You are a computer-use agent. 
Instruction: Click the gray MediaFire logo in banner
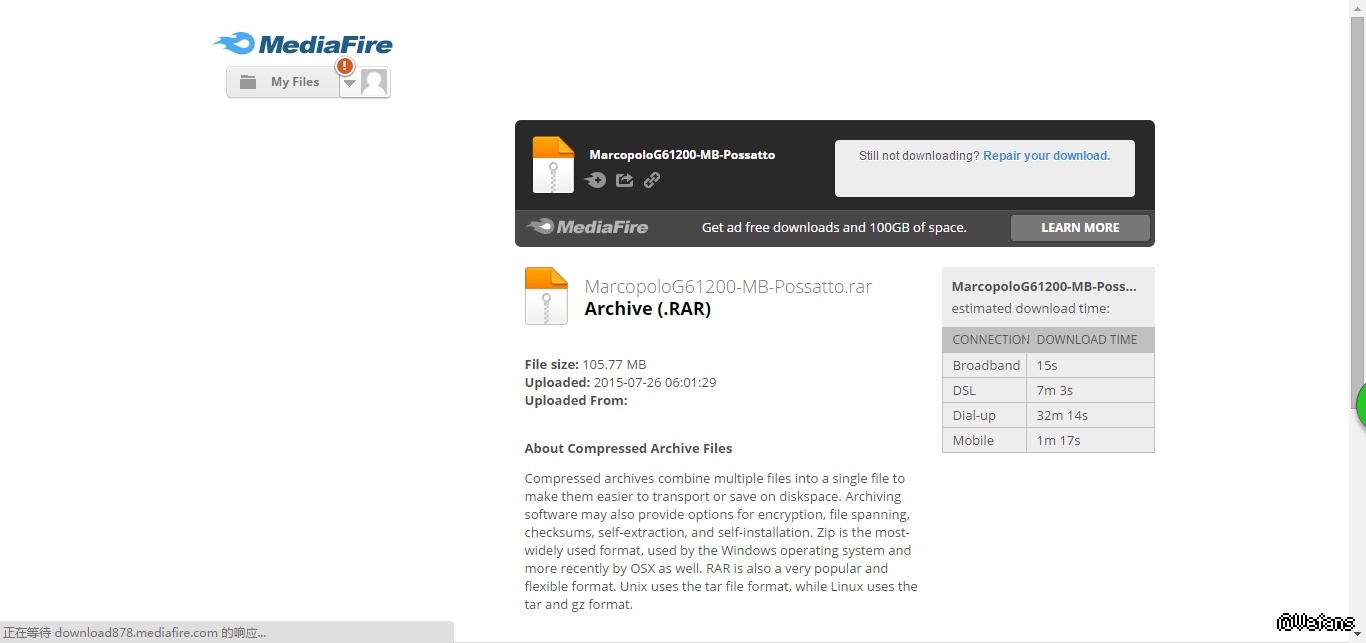588,227
